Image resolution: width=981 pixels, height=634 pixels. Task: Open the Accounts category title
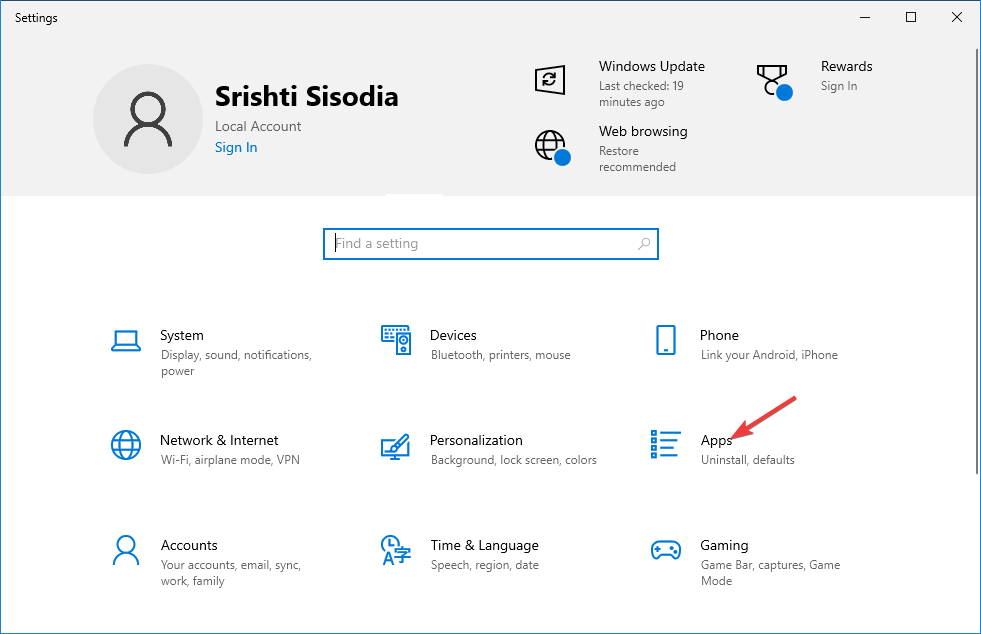click(189, 546)
